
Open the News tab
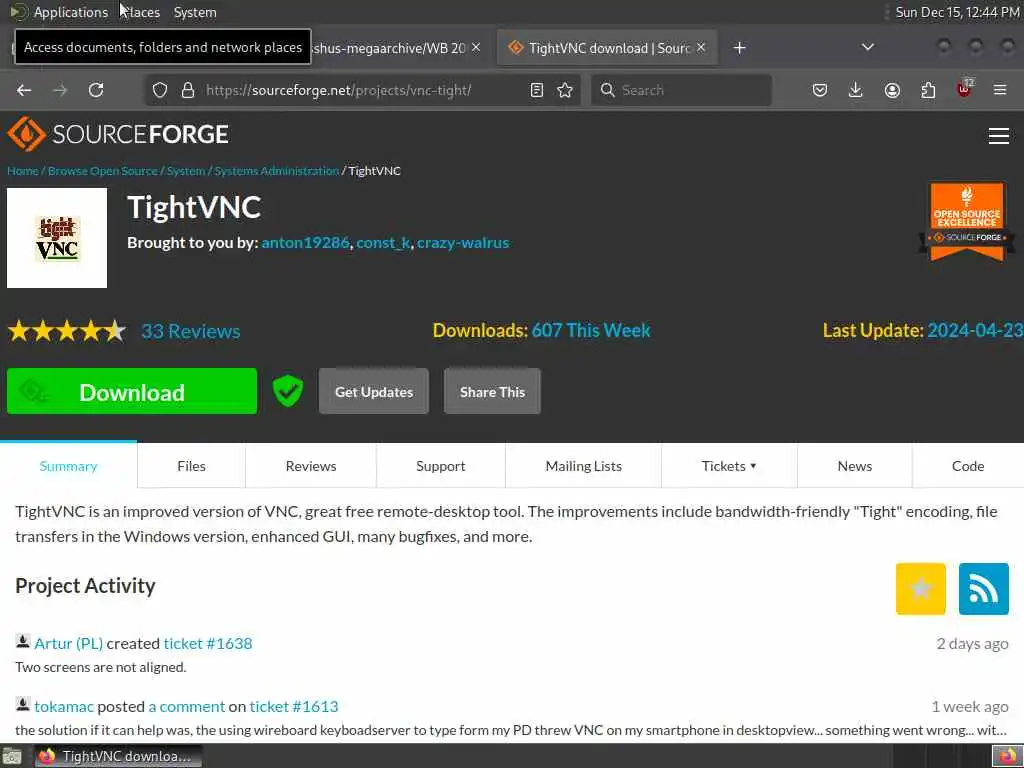pos(854,466)
